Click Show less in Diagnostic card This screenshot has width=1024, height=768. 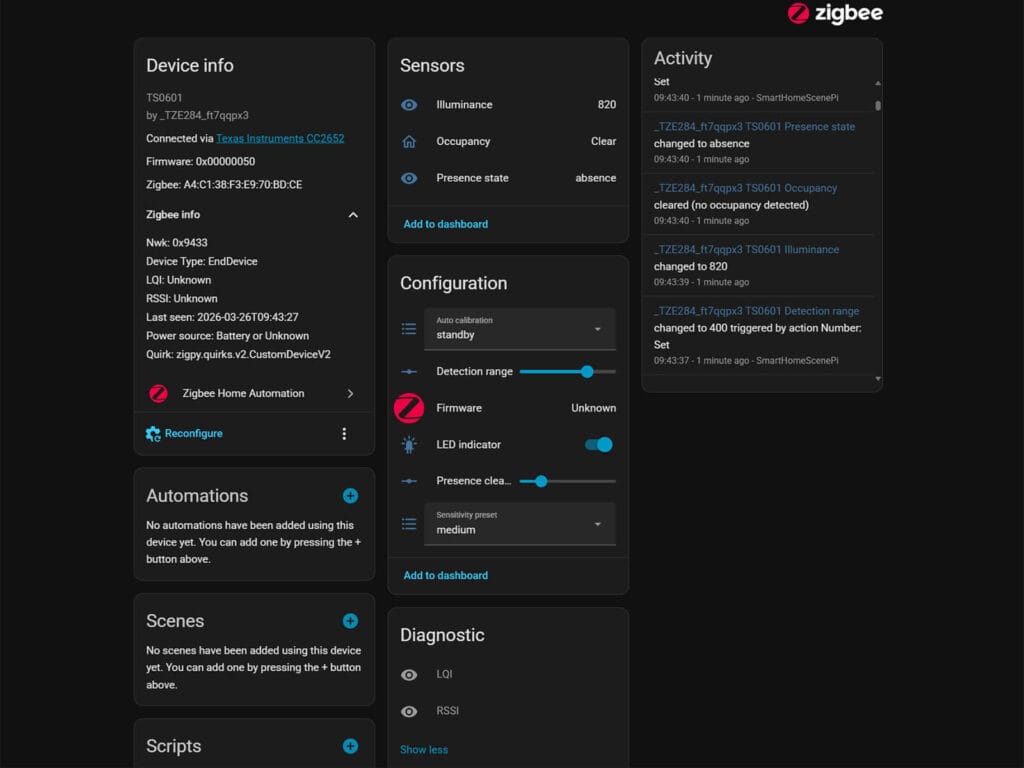(424, 750)
